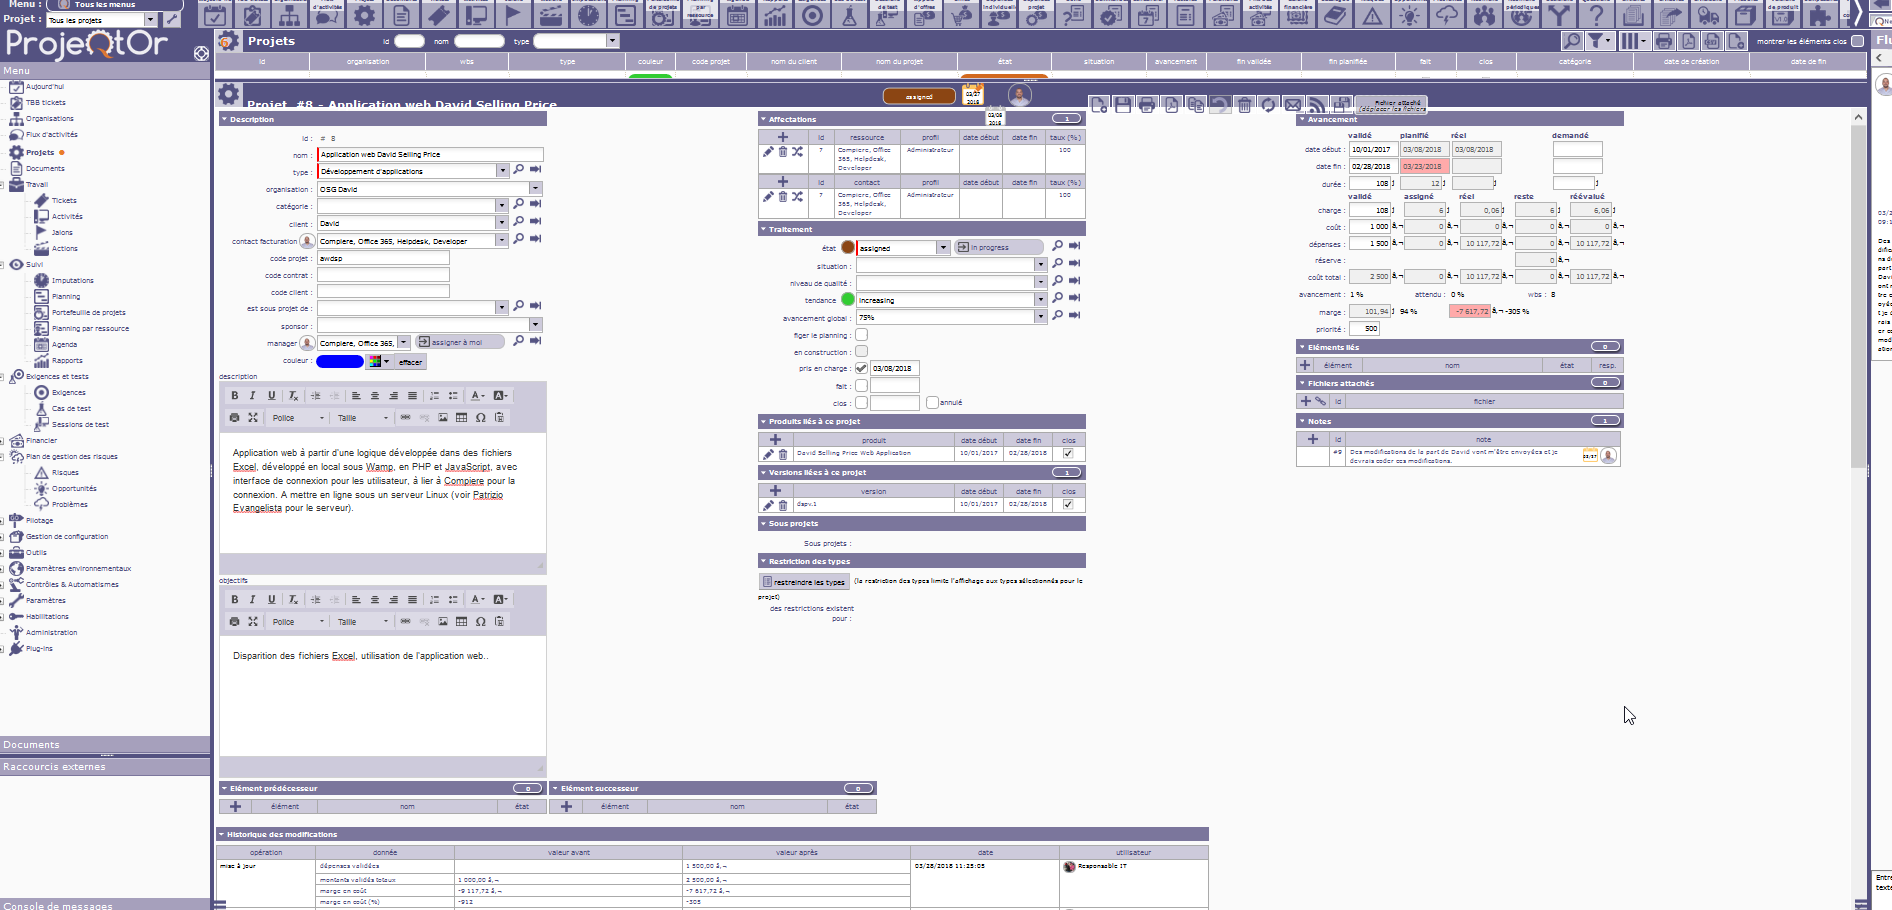Open Planning in the left menu
Screen dimensions: 1892x910
click(x=66, y=297)
